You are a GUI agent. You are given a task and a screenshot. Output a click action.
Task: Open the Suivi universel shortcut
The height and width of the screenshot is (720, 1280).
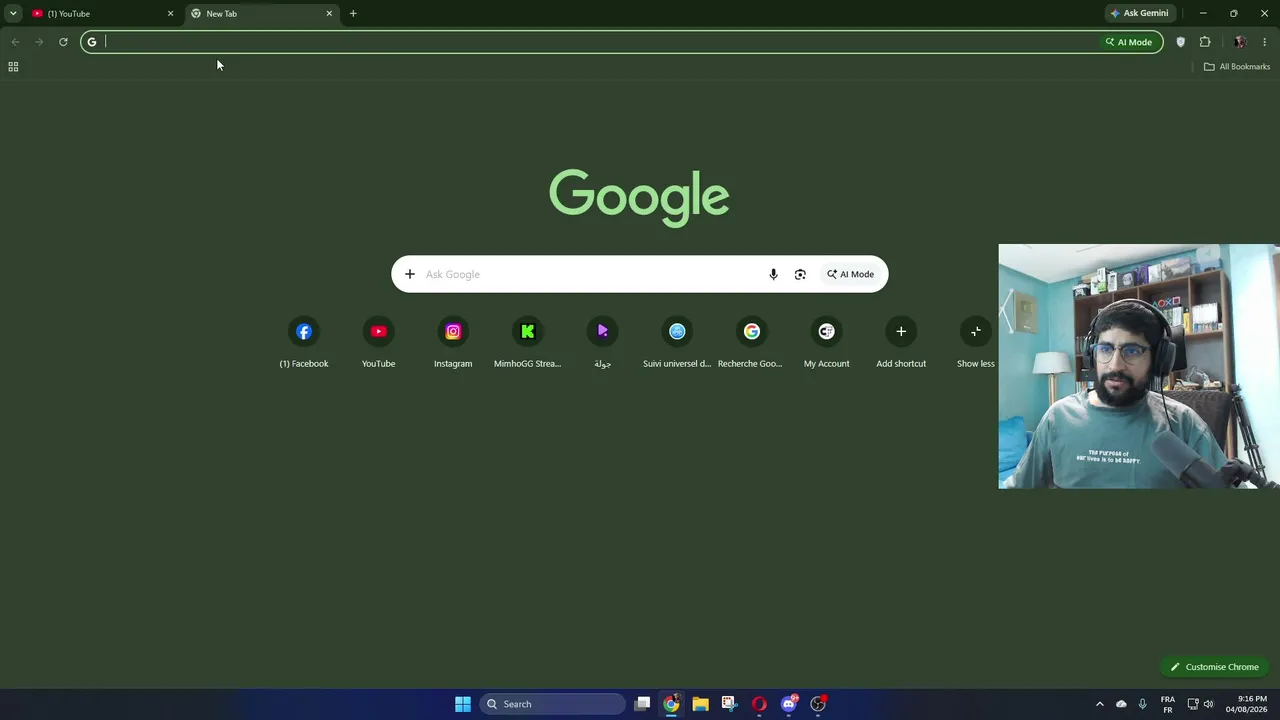click(677, 343)
